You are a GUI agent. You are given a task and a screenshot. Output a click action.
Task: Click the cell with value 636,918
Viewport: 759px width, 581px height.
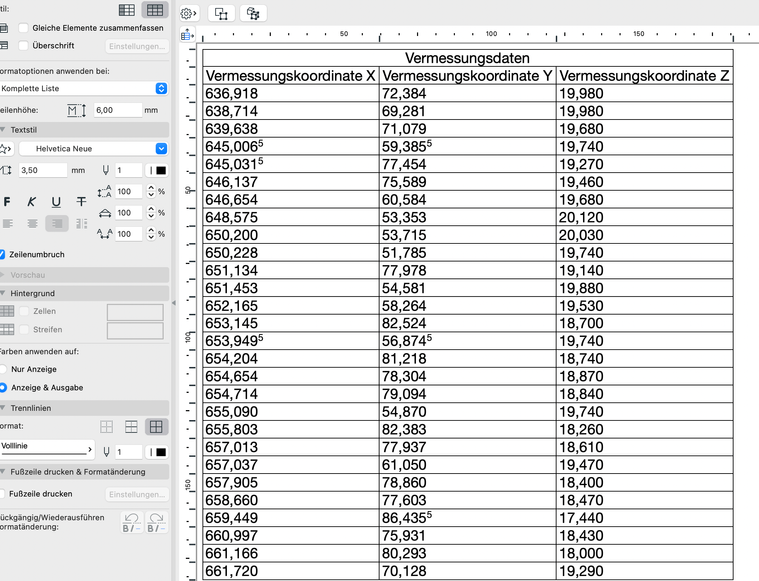point(290,93)
